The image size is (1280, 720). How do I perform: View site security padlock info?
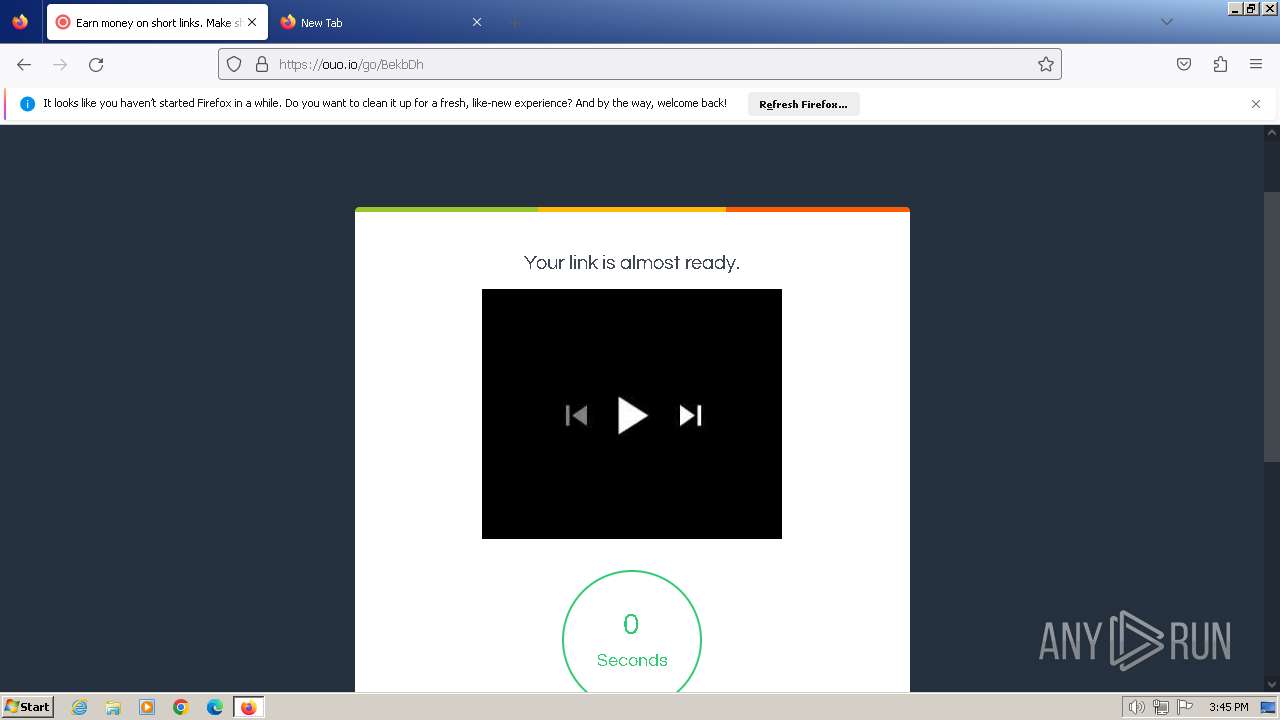pyautogui.click(x=262, y=64)
